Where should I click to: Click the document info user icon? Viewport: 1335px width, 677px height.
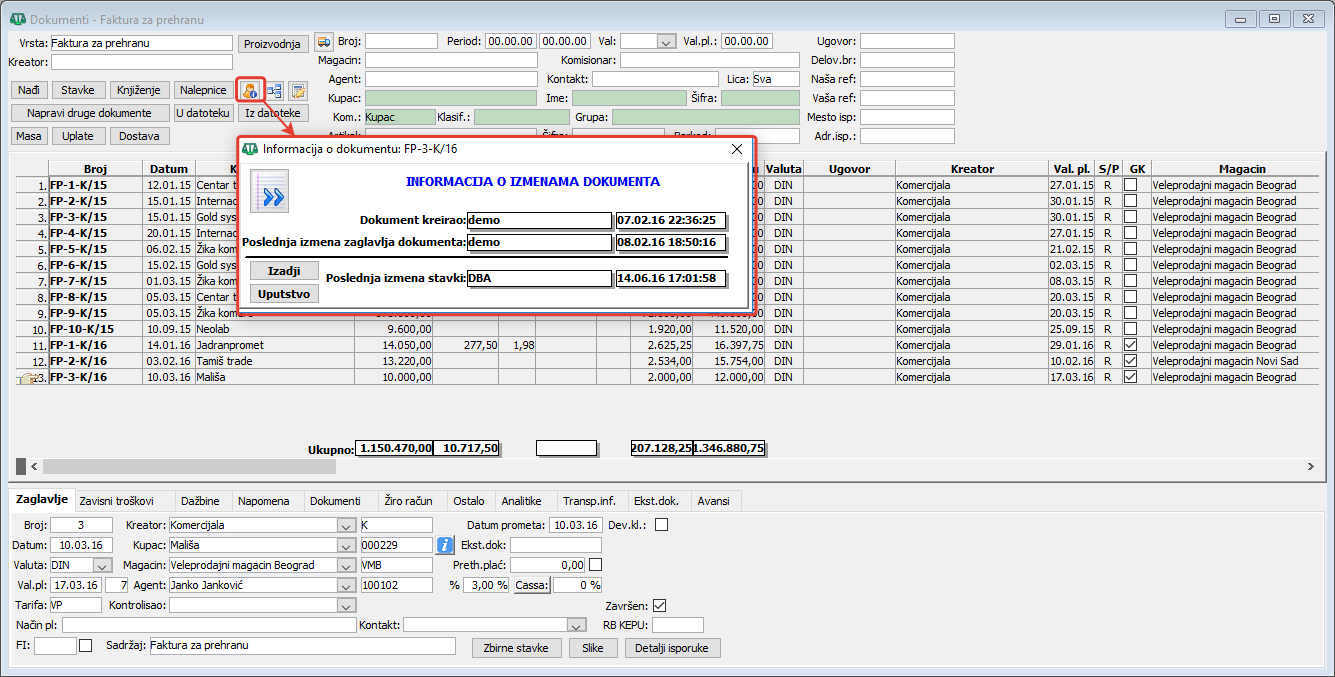click(x=250, y=90)
